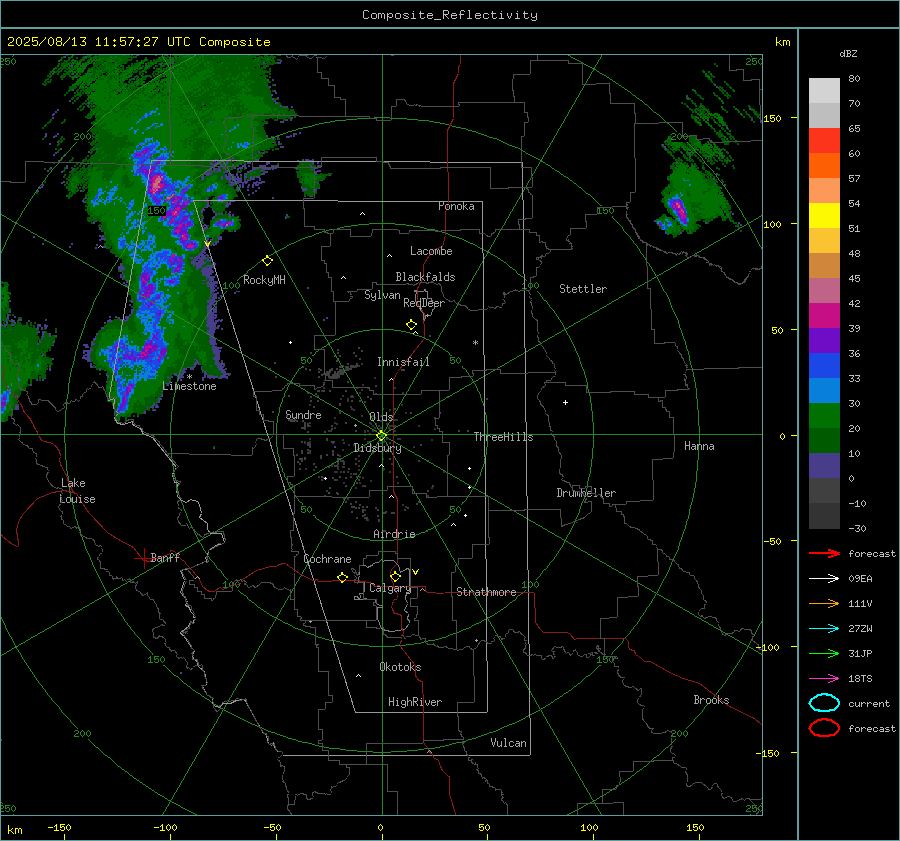Viewport: 900px width, 841px height.
Task: Click the Banff label on the map
Action: coord(165,557)
